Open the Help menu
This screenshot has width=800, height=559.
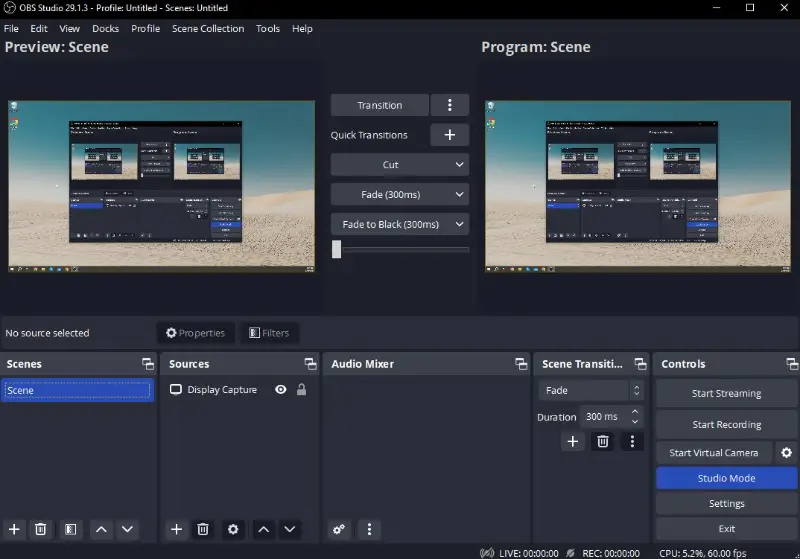tap(302, 29)
